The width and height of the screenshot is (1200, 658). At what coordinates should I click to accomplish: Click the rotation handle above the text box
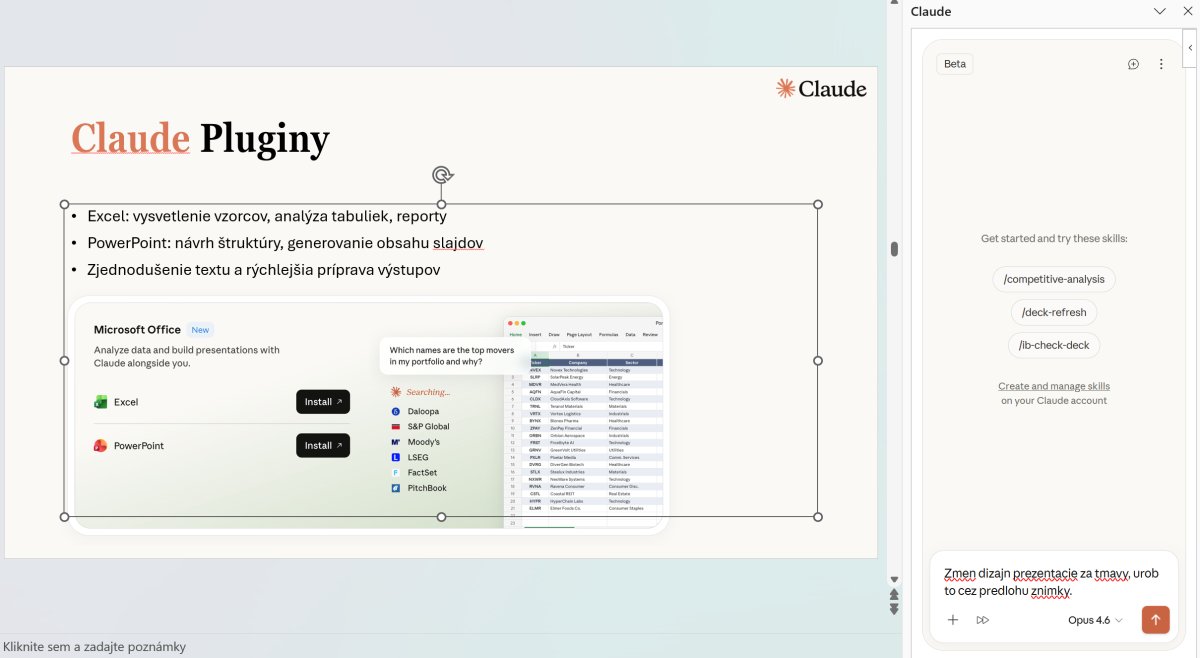point(442,176)
